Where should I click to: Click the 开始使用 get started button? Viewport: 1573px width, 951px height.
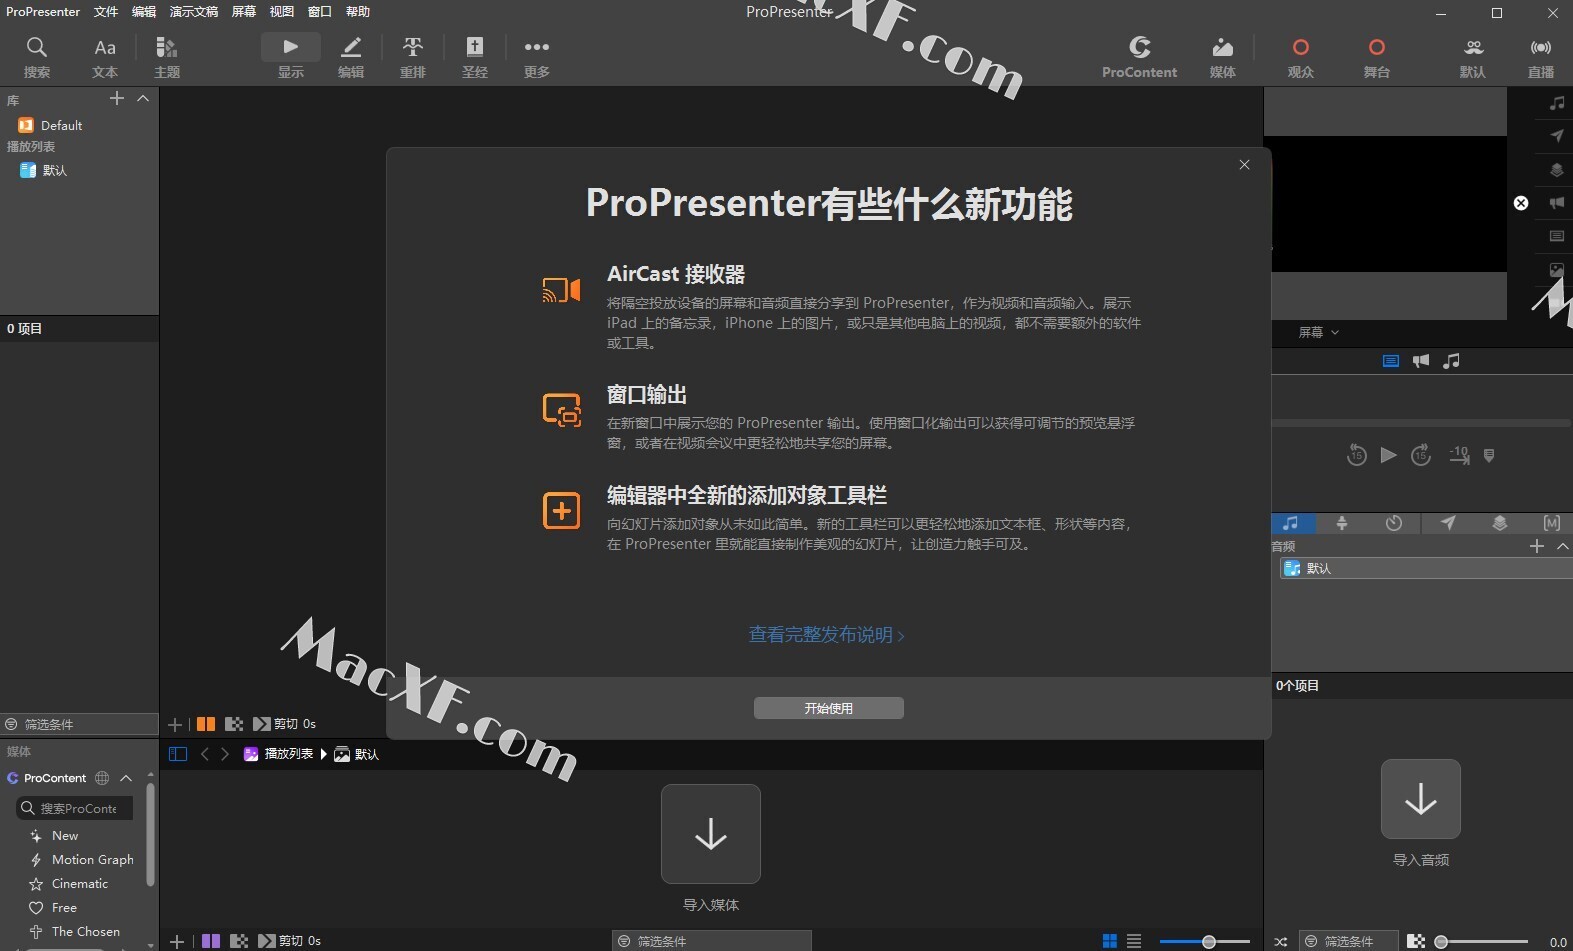[x=829, y=708]
